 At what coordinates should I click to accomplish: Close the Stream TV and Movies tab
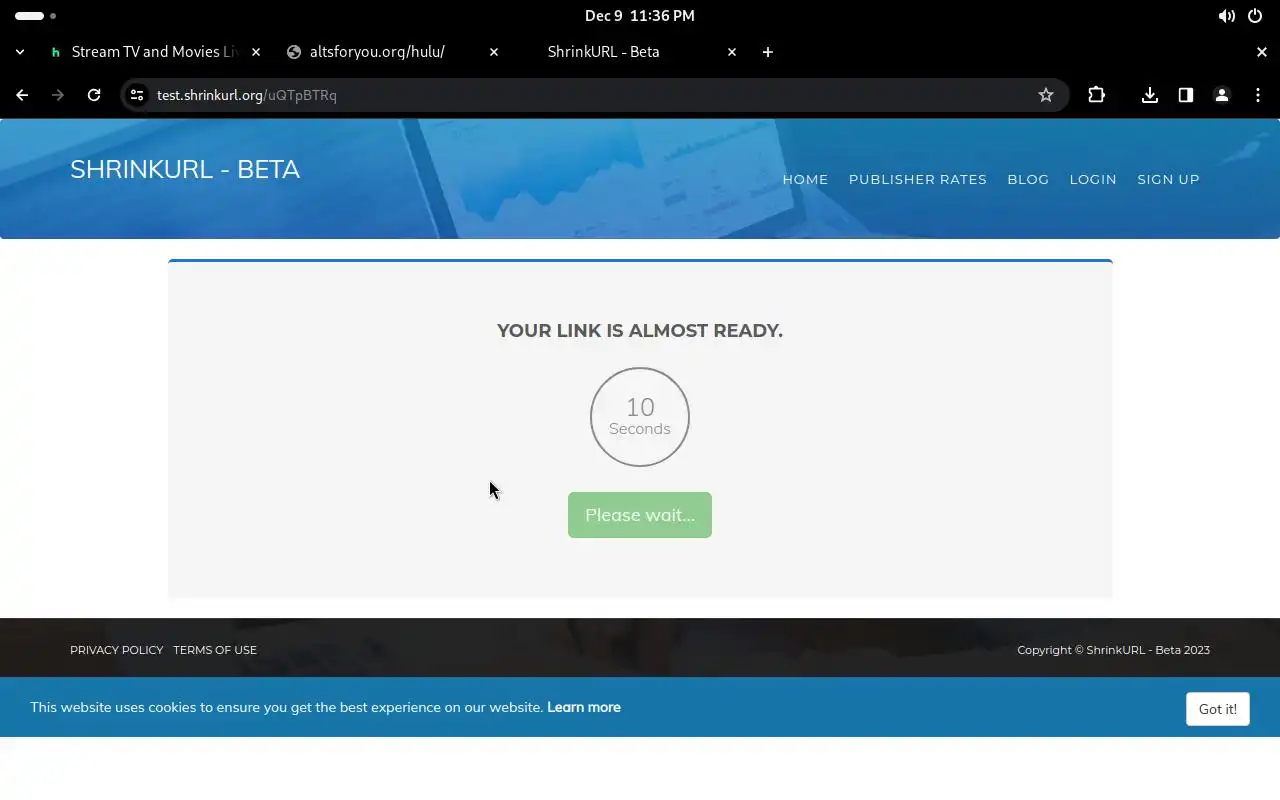(x=256, y=52)
